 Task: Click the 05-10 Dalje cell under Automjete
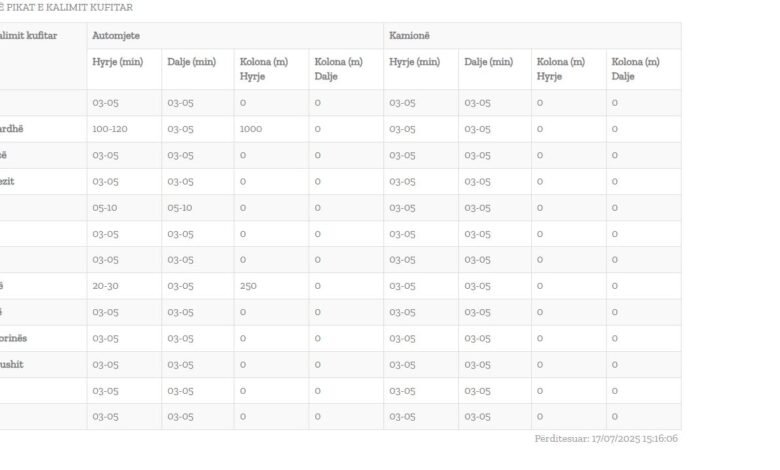pyautogui.click(x=180, y=208)
